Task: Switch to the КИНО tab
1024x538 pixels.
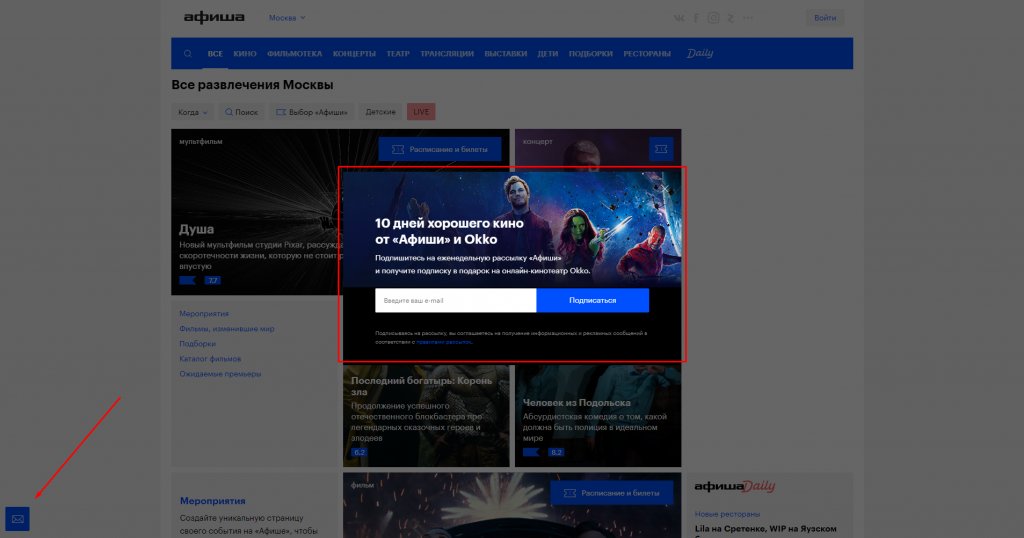Action: click(x=245, y=53)
